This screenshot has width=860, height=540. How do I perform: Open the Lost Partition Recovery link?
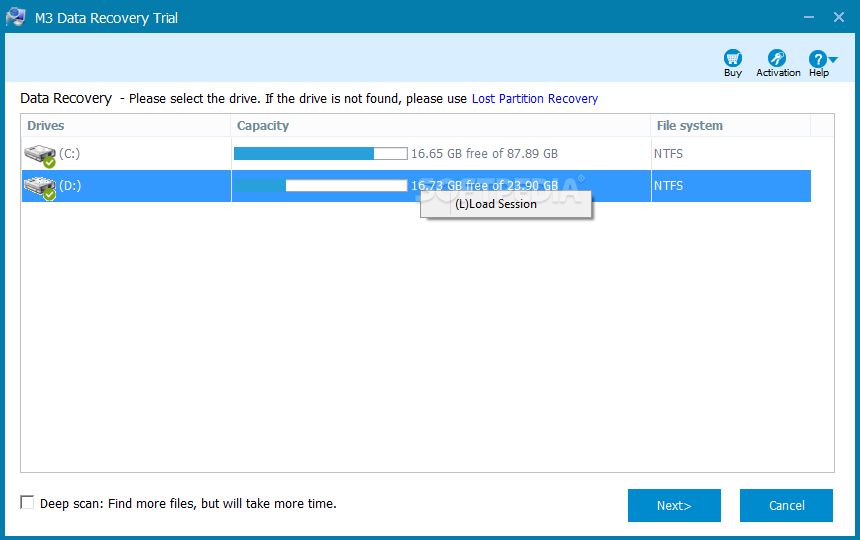click(535, 99)
